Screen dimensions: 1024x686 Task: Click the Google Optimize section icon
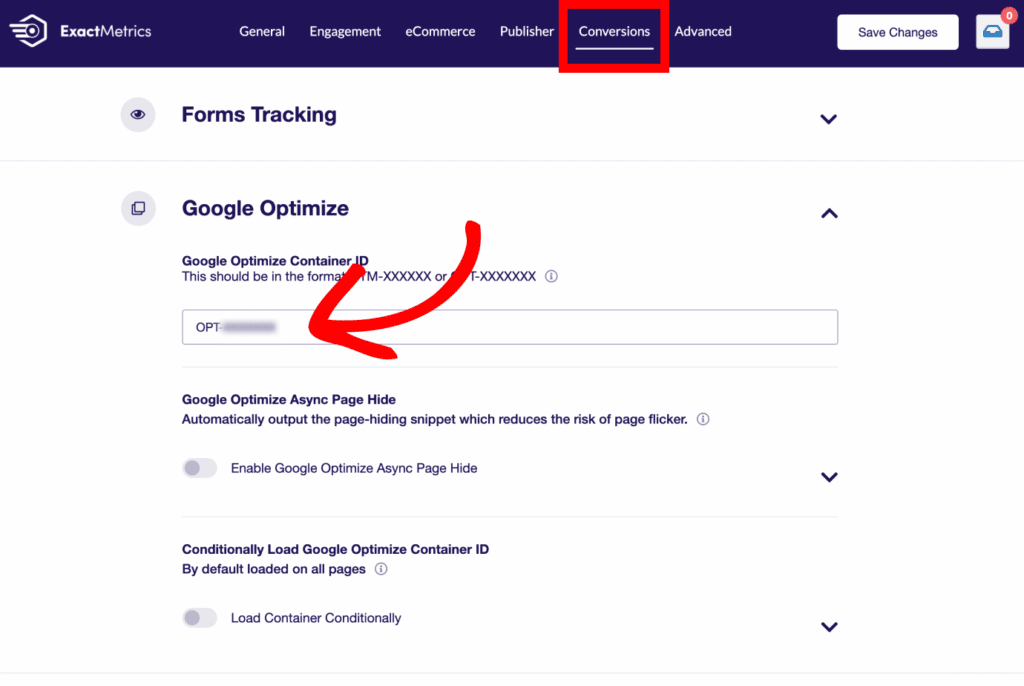pos(138,208)
